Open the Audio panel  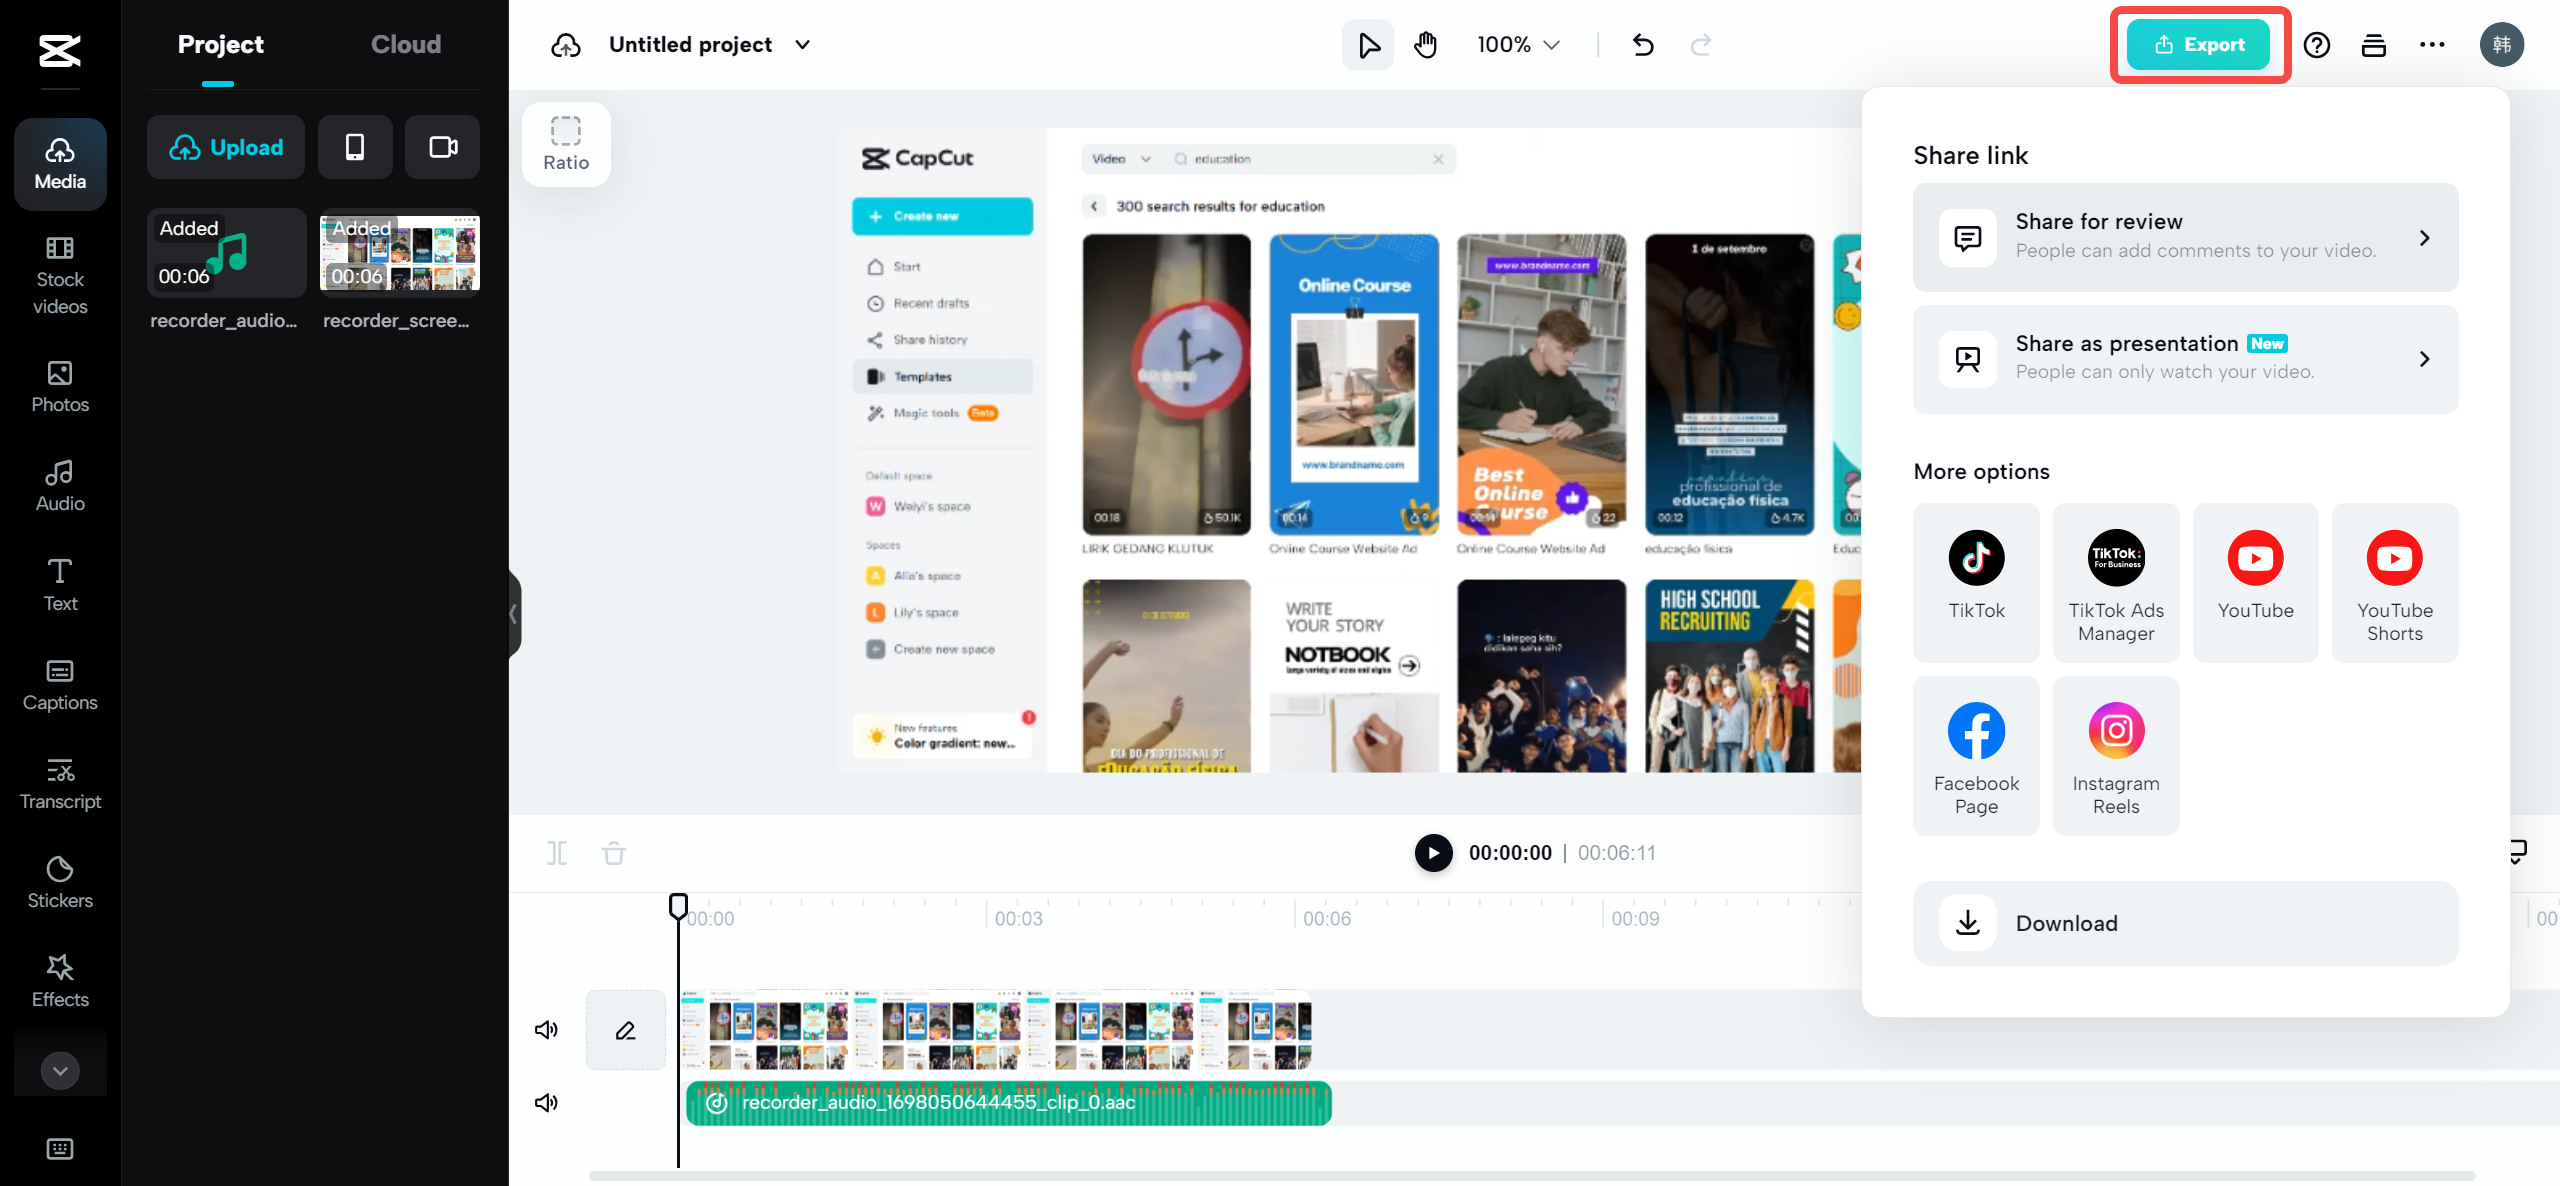click(60, 486)
